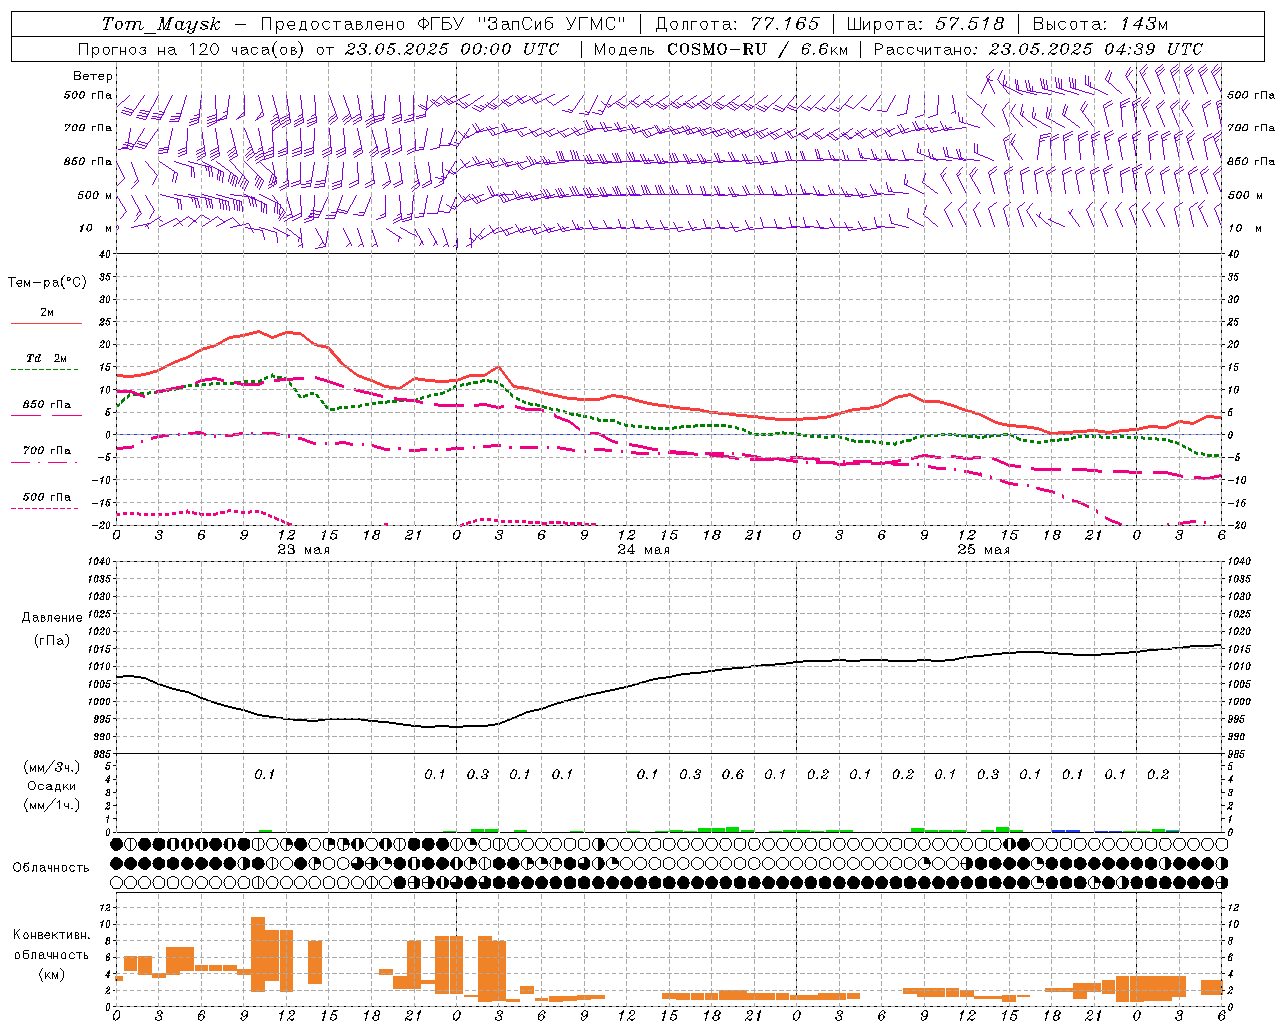Click the "Облачность" cloud cover label
Screen dimensions: 1280x1024
coord(51,868)
